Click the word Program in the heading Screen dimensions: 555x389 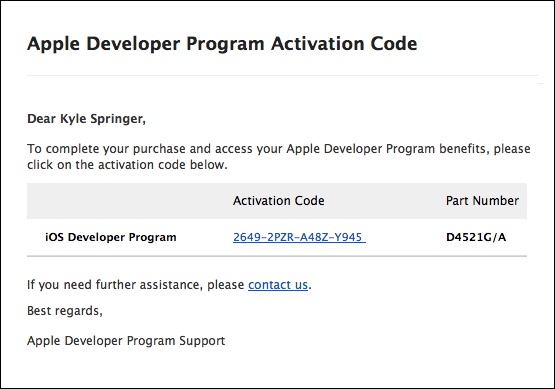point(225,45)
